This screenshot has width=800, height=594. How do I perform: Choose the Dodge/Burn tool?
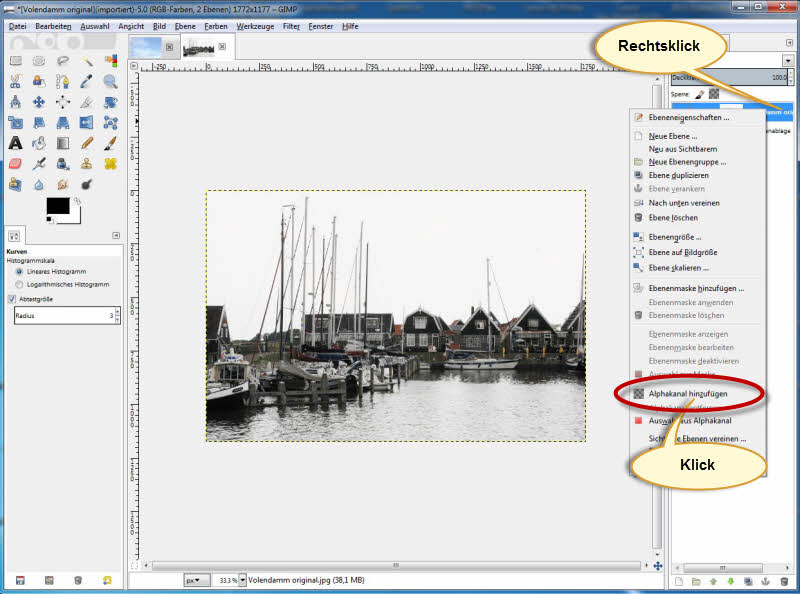coord(87,184)
